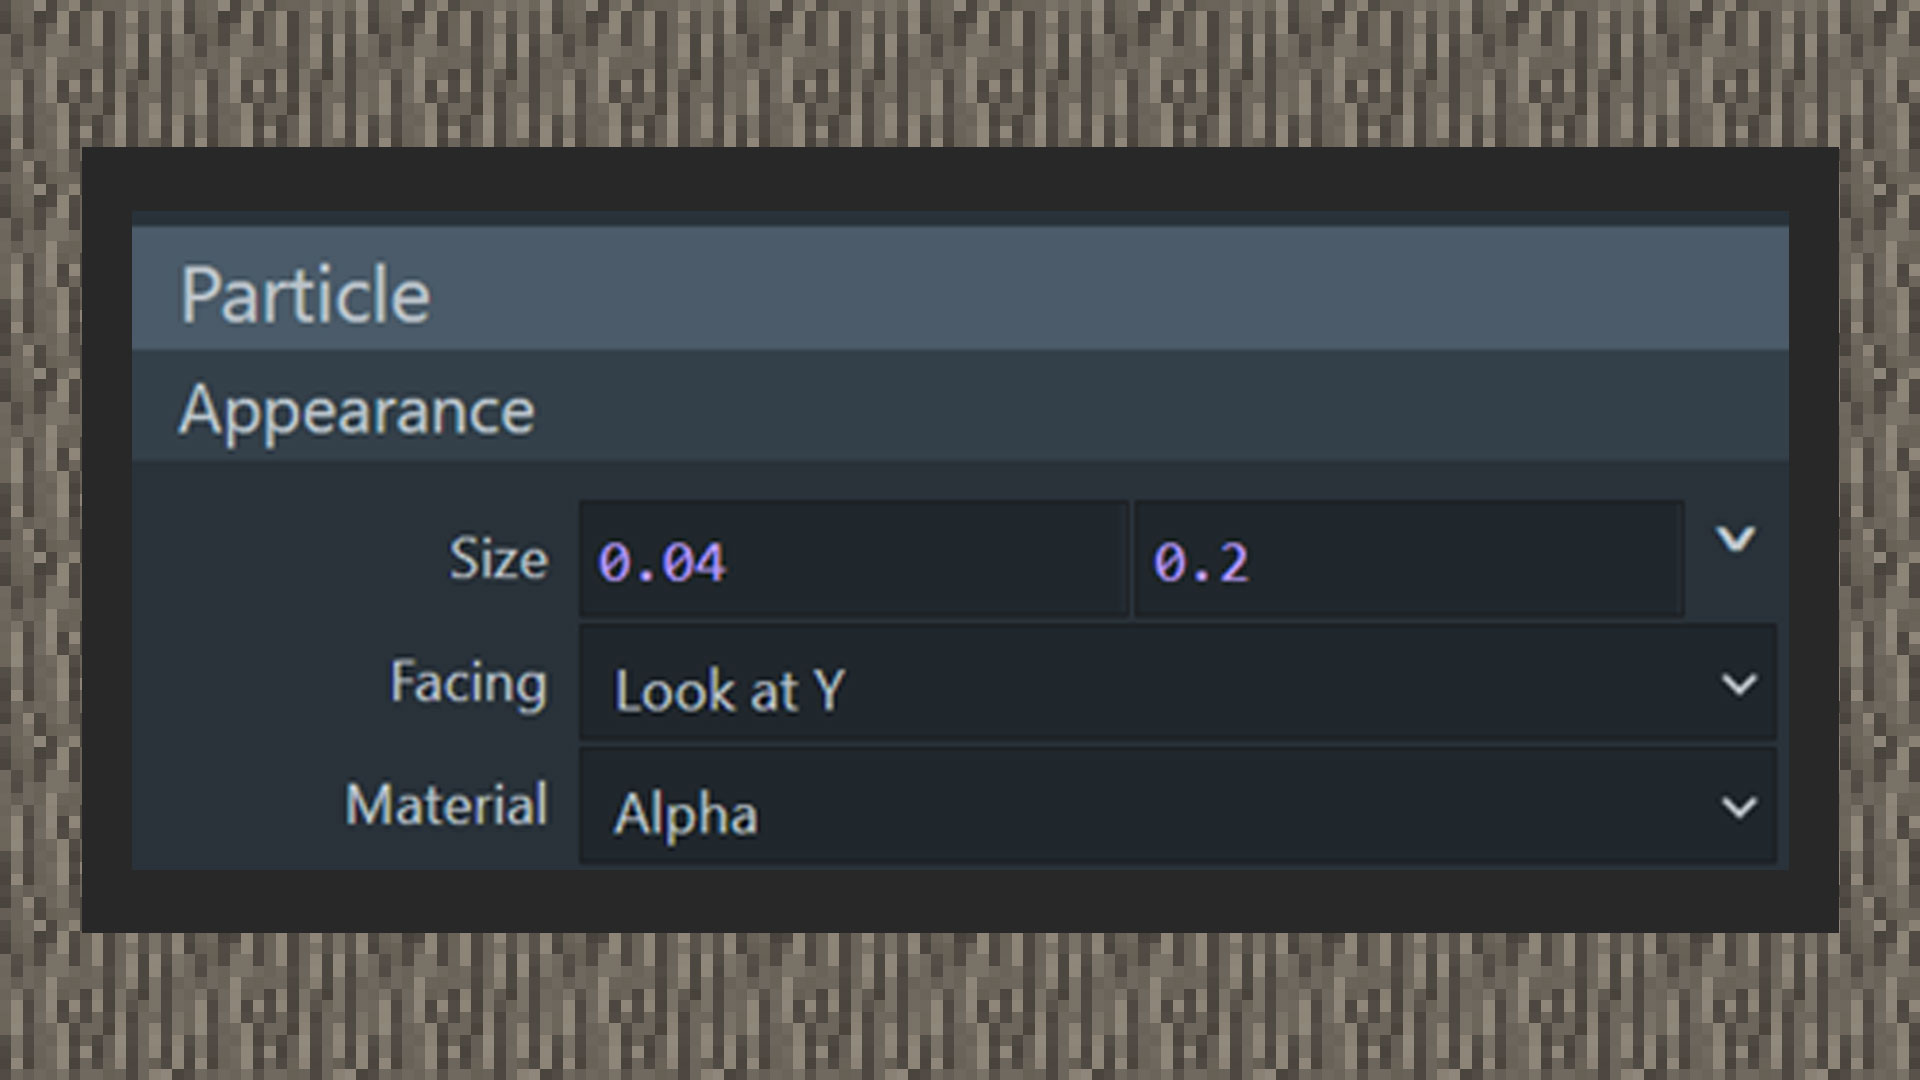
Task: Click the 0.2 purple number value
Action: tap(1201, 563)
